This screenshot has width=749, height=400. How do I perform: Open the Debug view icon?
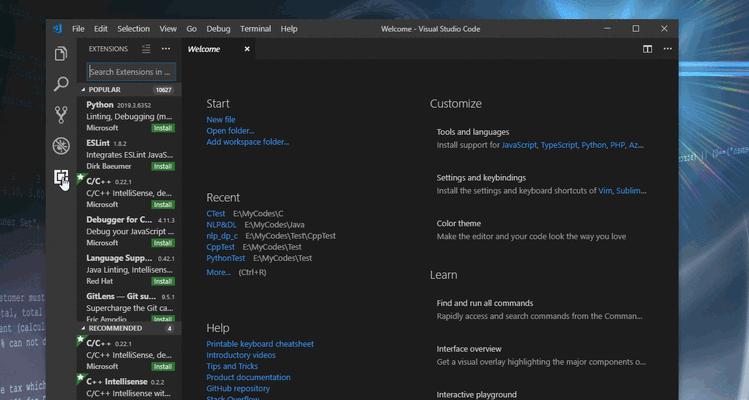[61, 146]
